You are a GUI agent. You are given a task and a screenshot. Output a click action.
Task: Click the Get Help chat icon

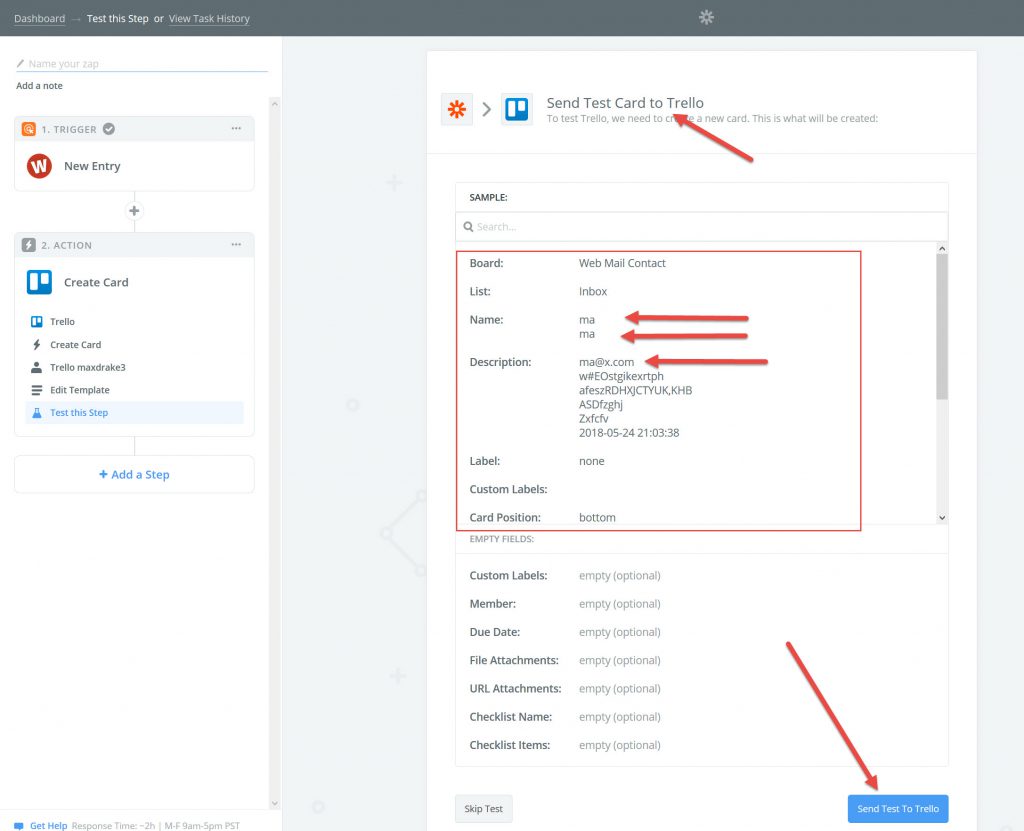pyautogui.click(x=19, y=826)
